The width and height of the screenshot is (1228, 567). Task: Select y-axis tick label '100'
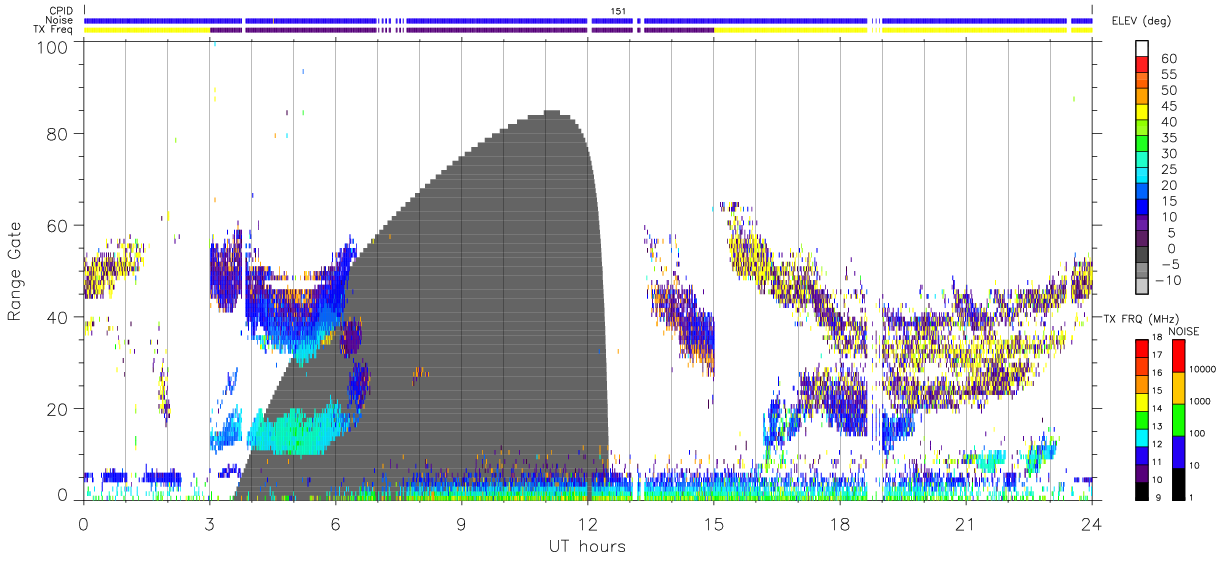click(x=53, y=46)
